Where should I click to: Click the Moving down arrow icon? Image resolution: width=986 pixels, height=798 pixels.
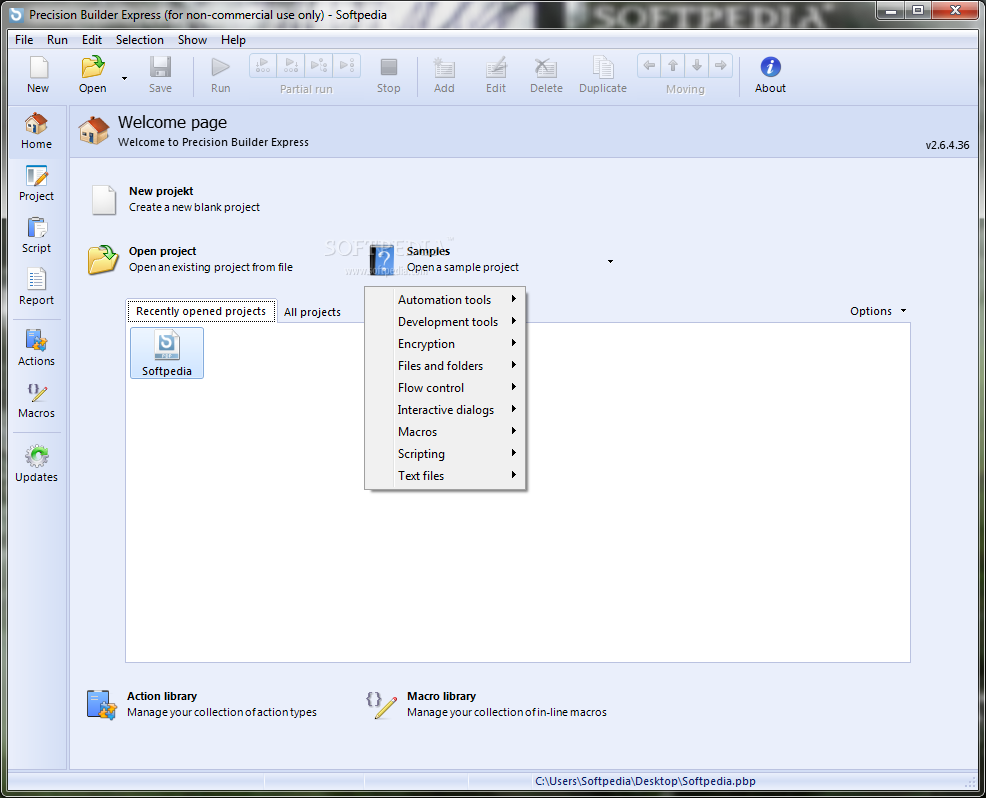[697, 65]
